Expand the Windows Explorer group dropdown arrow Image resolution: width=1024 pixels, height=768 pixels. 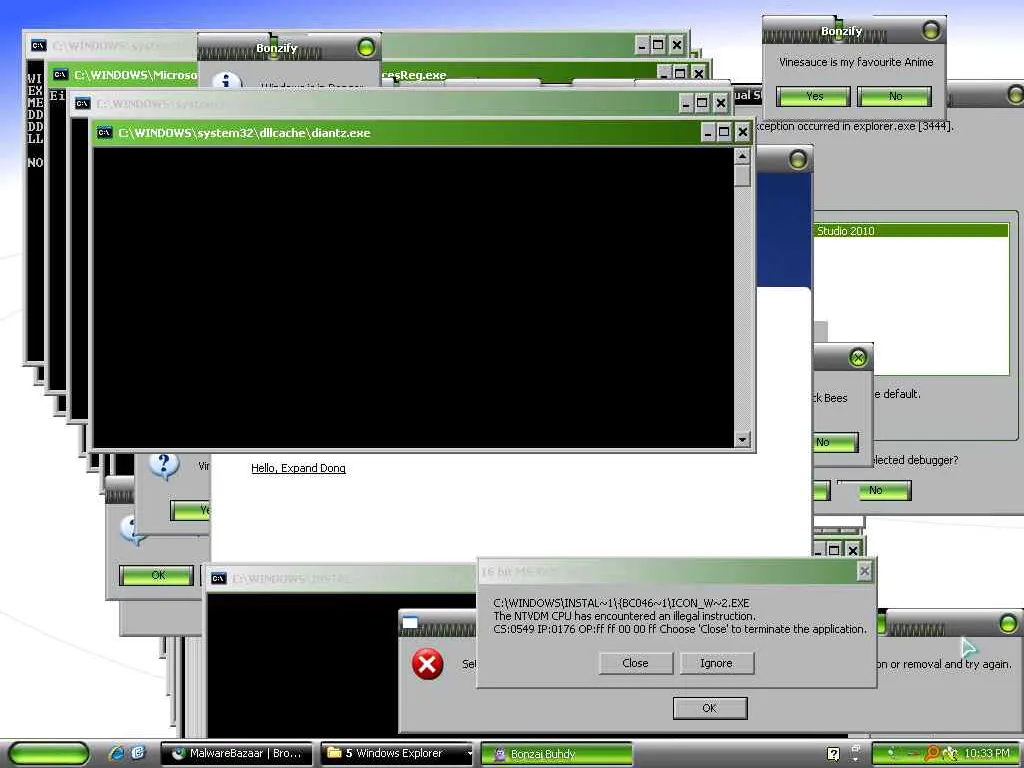coord(470,754)
